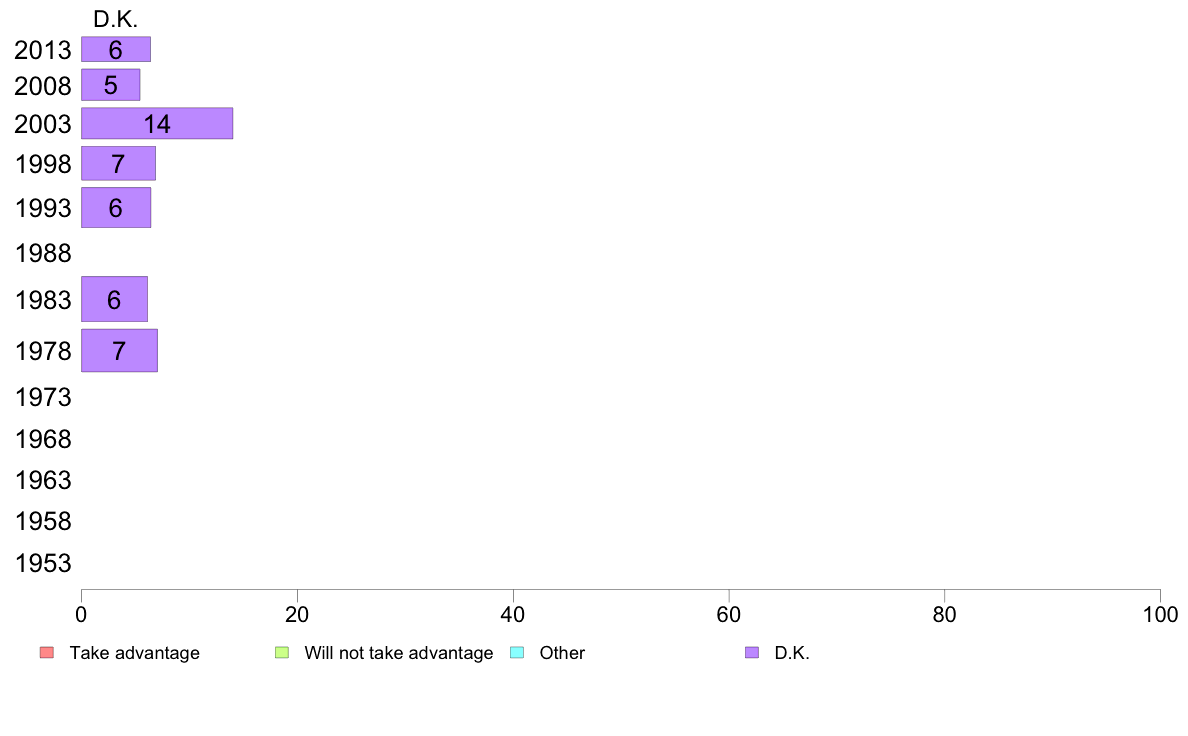The width and height of the screenshot is (1188, 736).
Task: Click the Other legend text
Action: (562, 653)
